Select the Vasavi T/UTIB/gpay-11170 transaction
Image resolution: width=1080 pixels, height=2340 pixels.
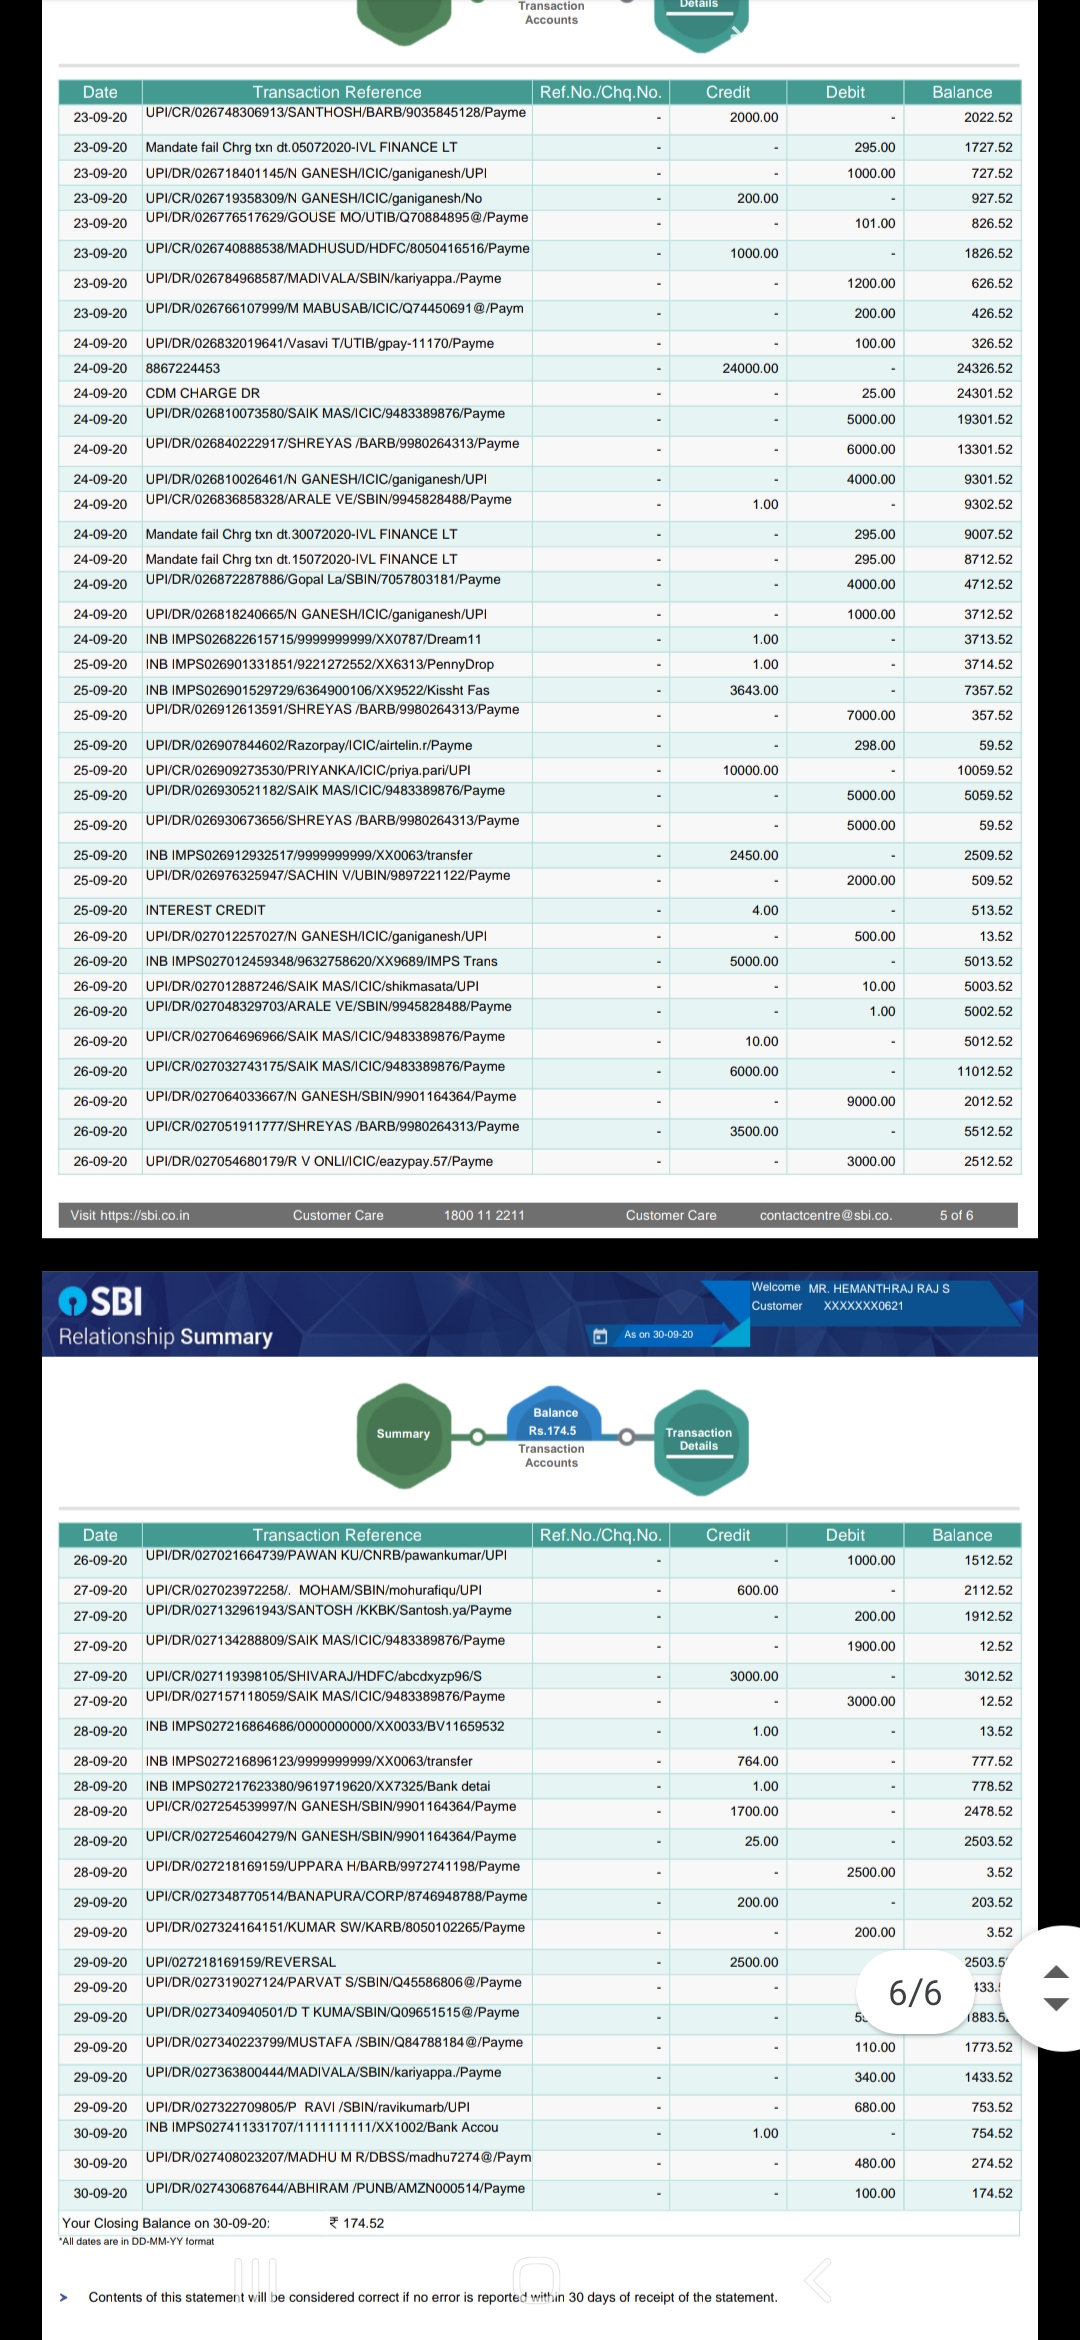click(320, 343)
